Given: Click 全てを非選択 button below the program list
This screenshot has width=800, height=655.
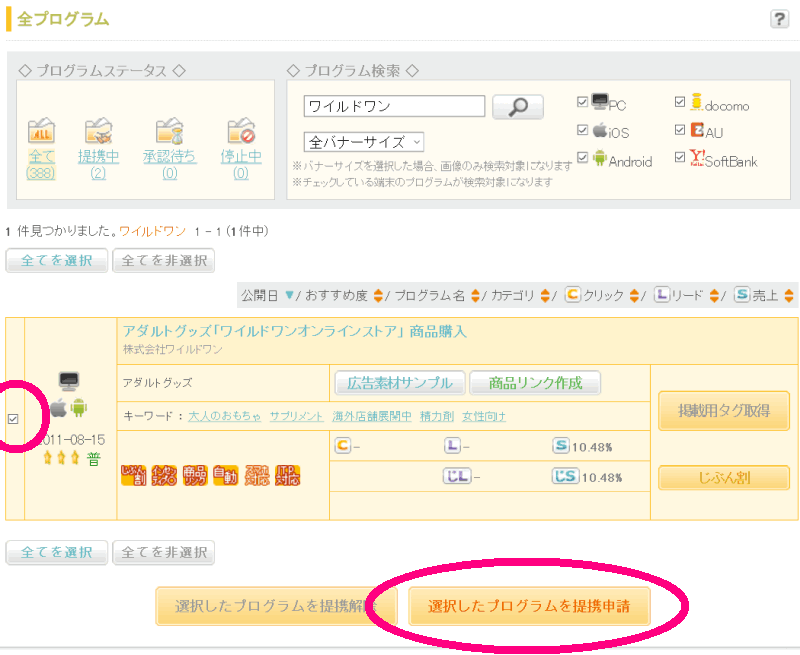Looking at the screenshot, I should tap(163, 552).
